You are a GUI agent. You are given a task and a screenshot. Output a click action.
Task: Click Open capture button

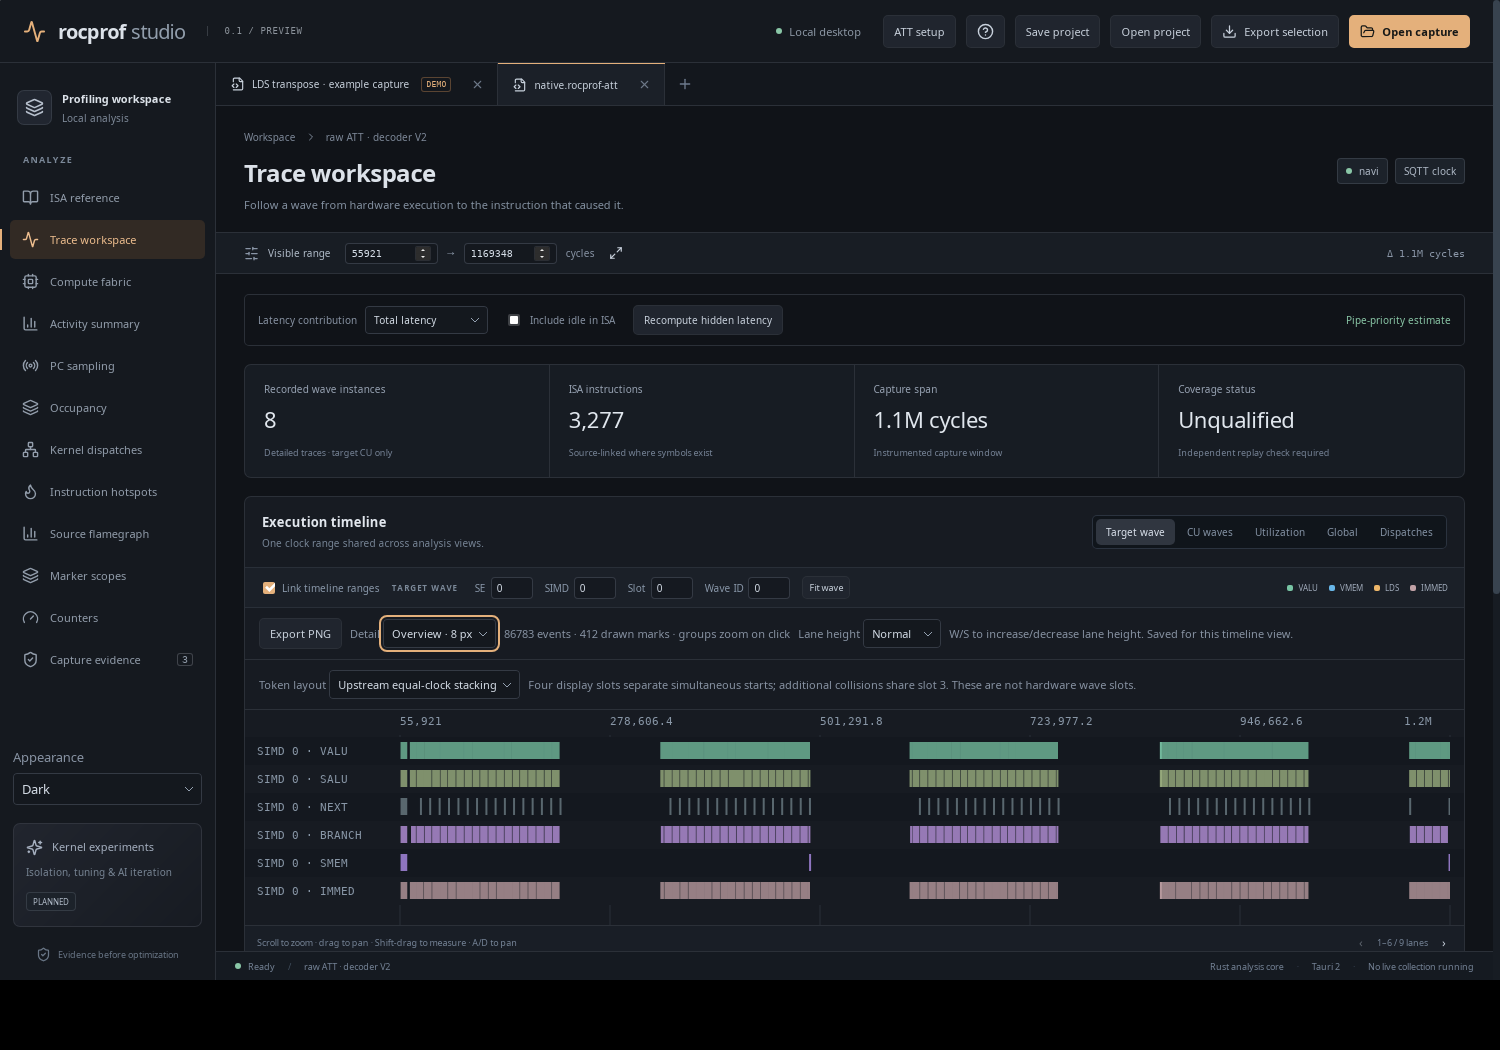tap(1409, 32)
